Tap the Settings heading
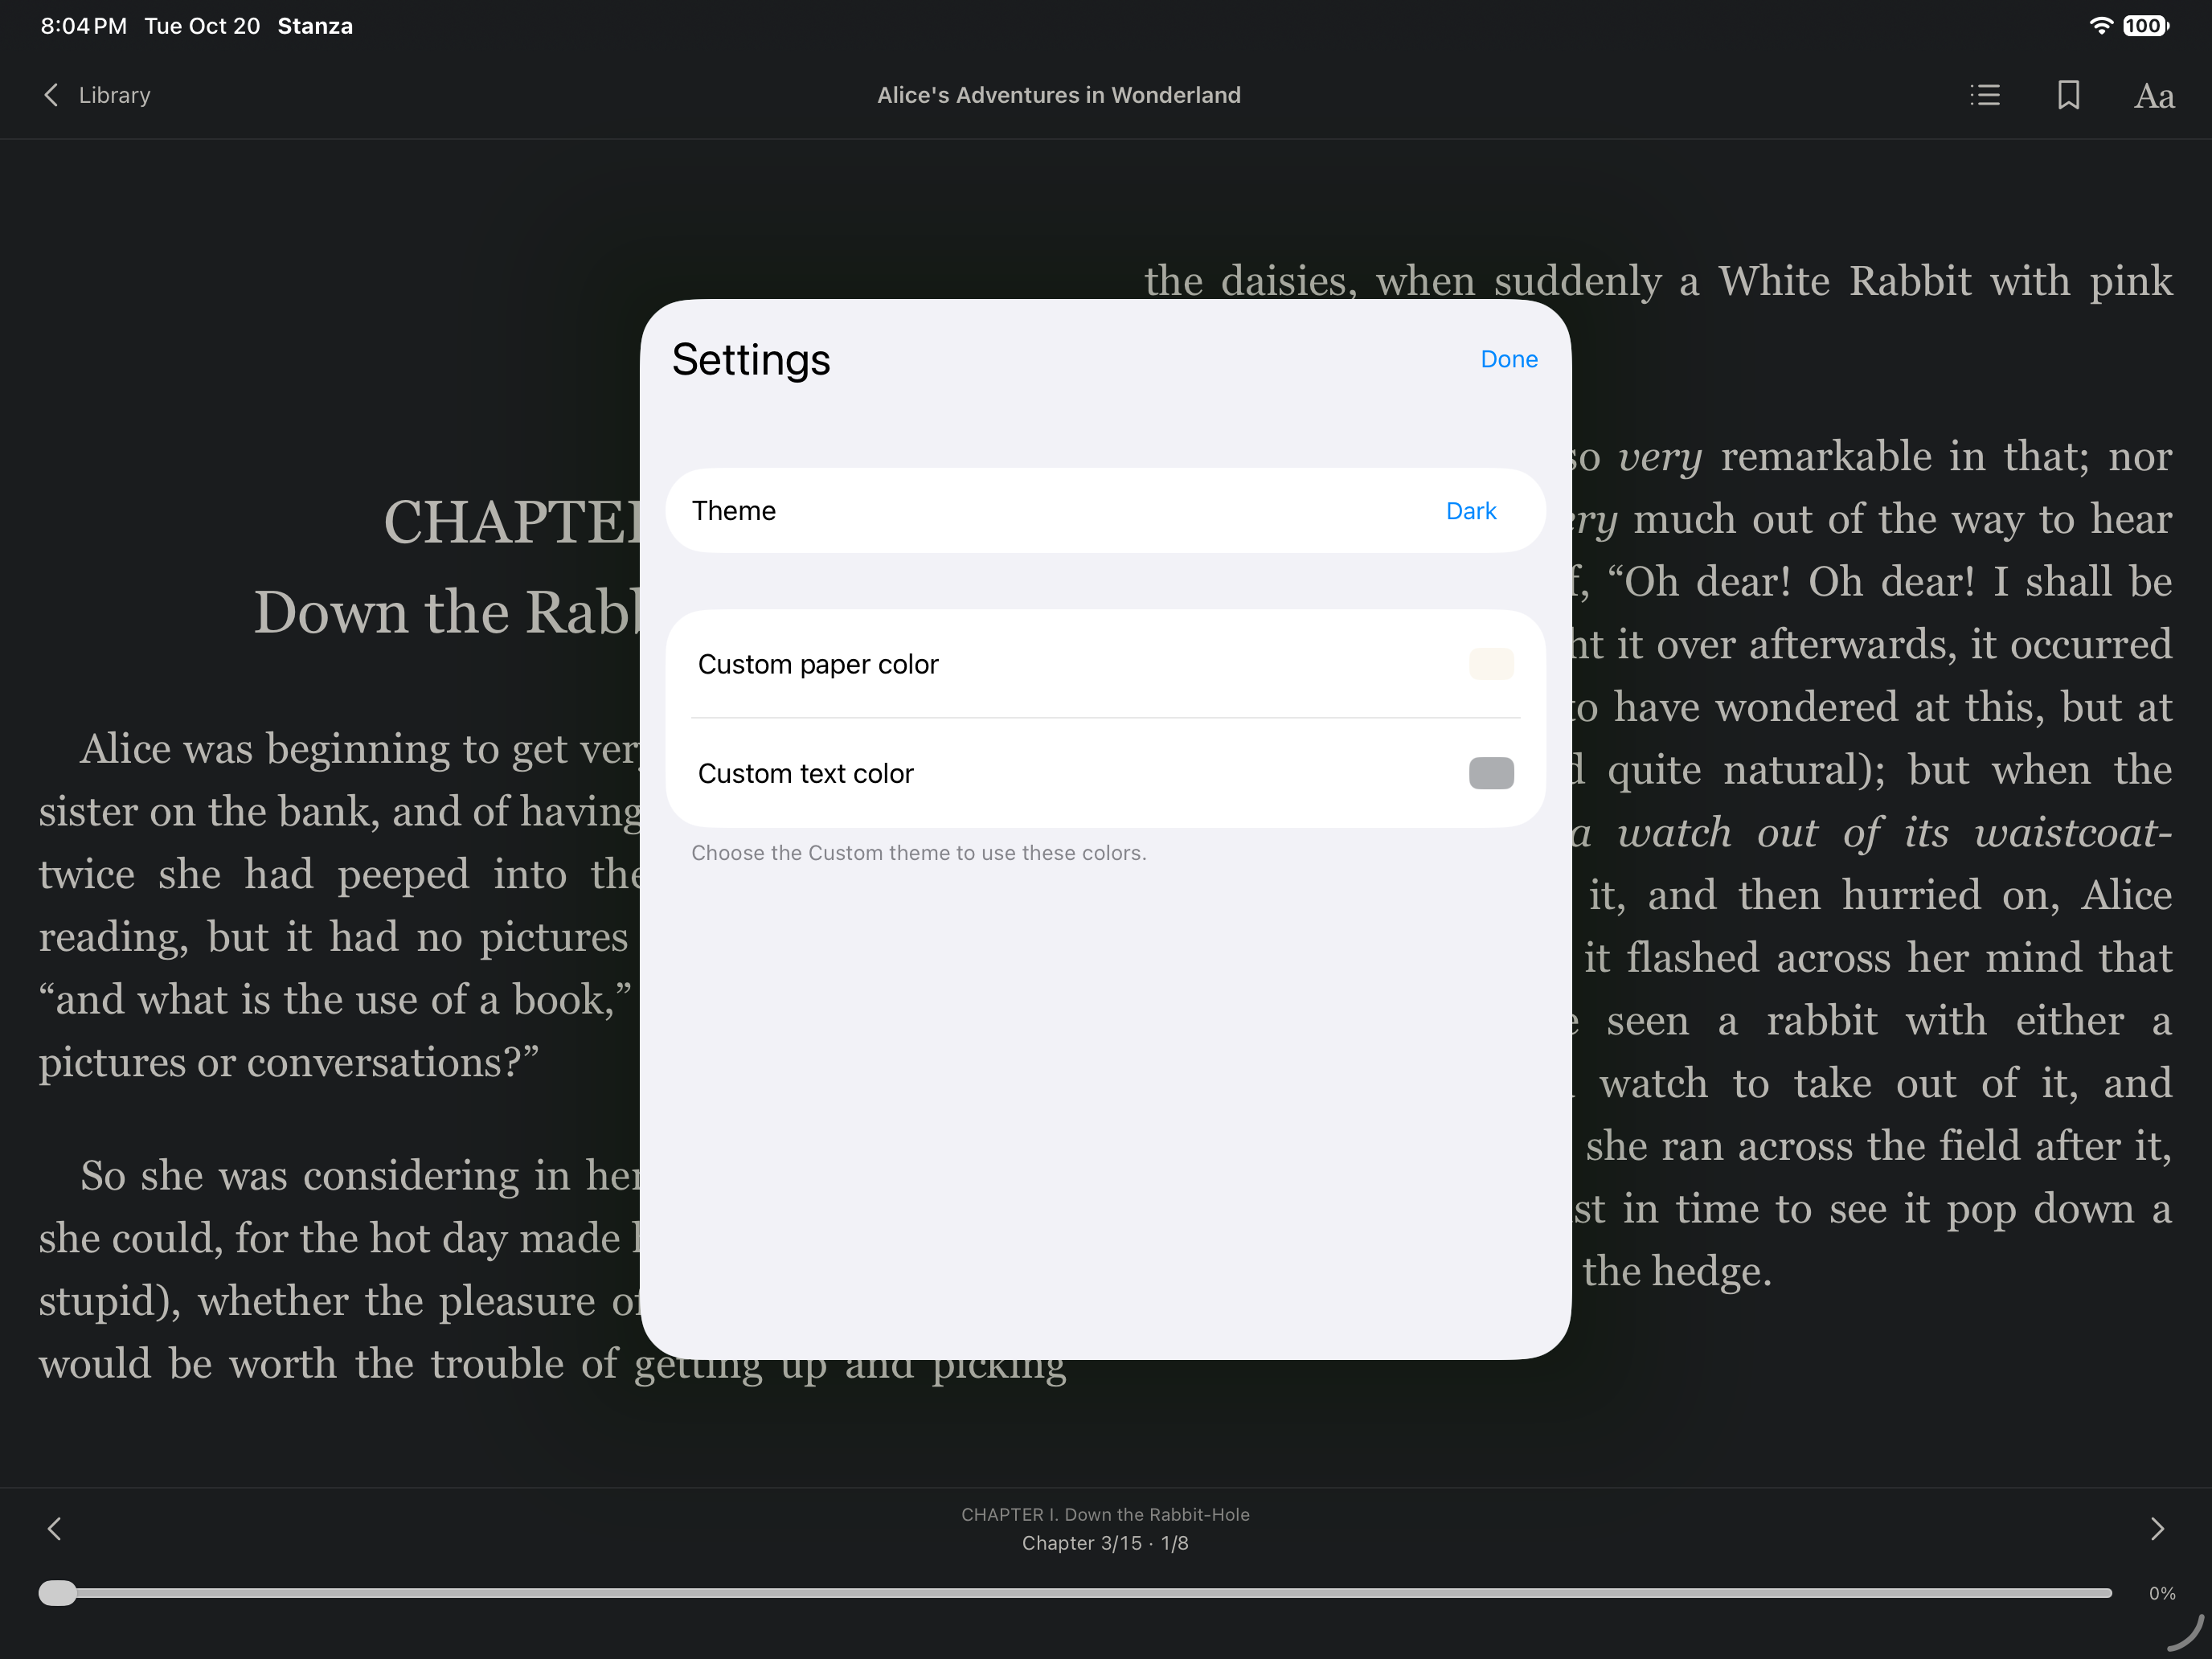This screenshot has width=2212, height=1659. [750, 359]
